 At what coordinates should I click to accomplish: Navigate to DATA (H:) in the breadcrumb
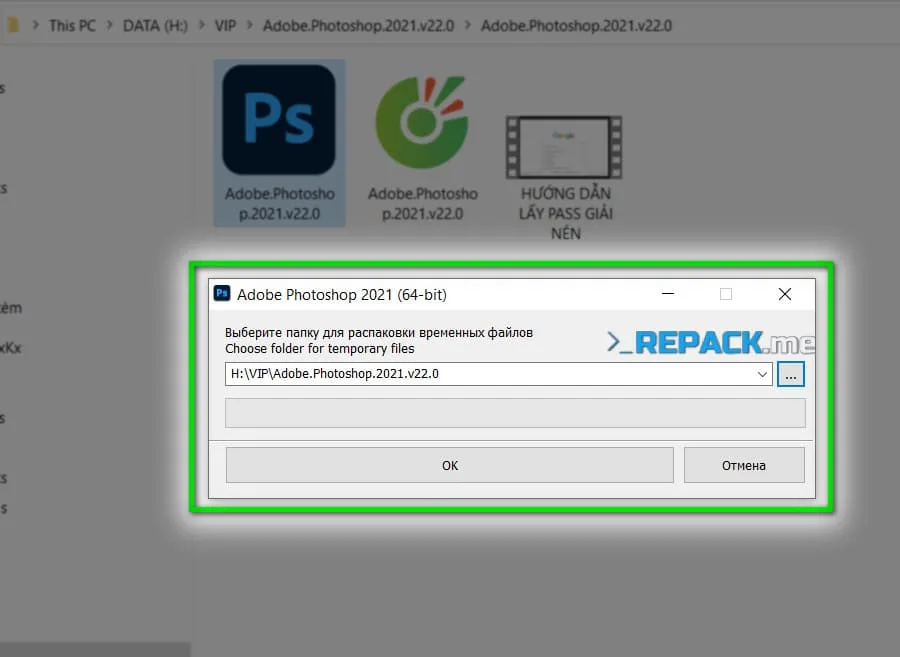tap(156, 26)
